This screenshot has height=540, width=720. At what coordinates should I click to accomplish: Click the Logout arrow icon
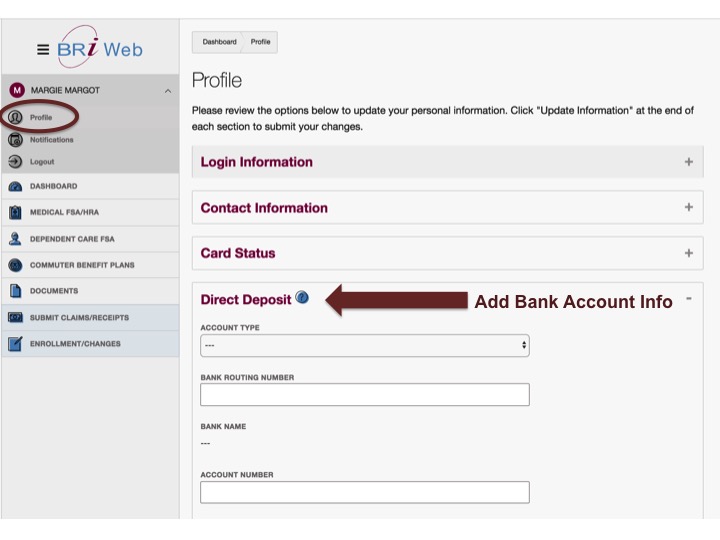click(15, 162)
